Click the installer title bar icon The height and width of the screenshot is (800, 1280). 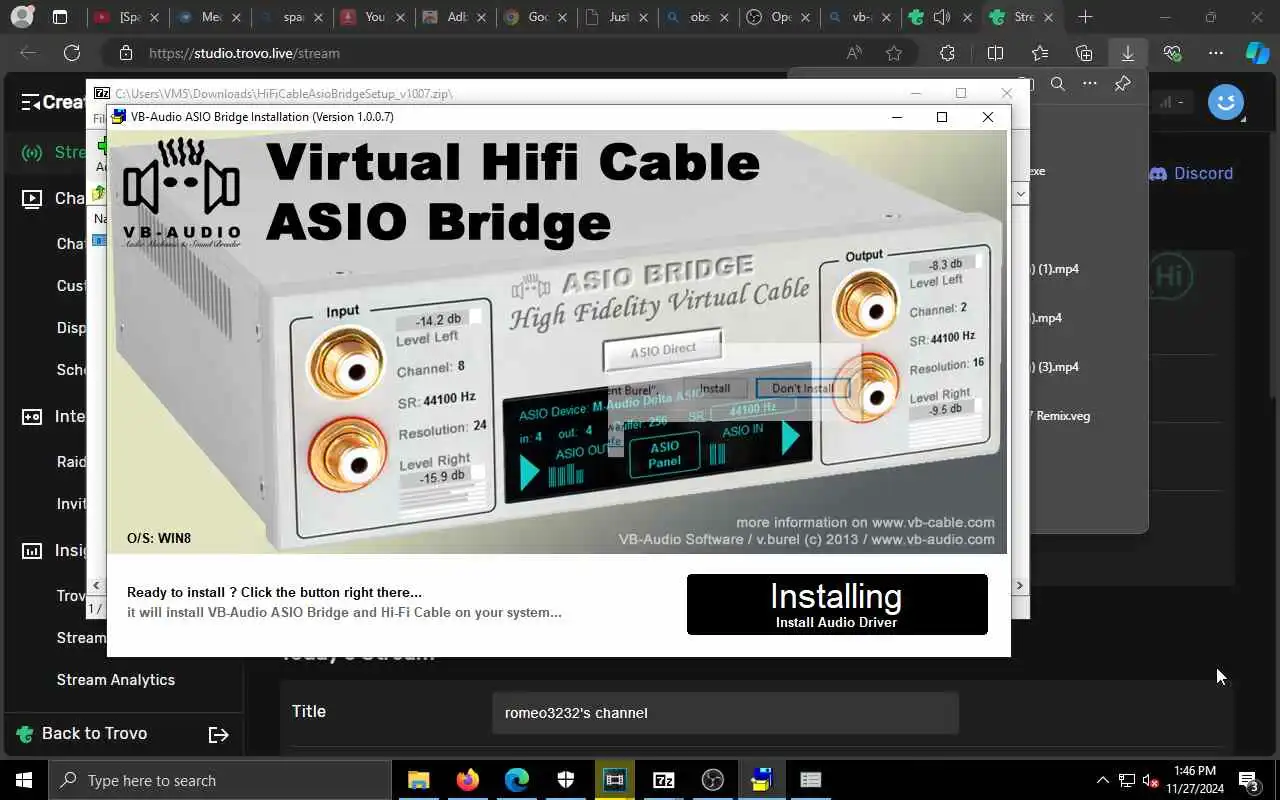point(118,117)
